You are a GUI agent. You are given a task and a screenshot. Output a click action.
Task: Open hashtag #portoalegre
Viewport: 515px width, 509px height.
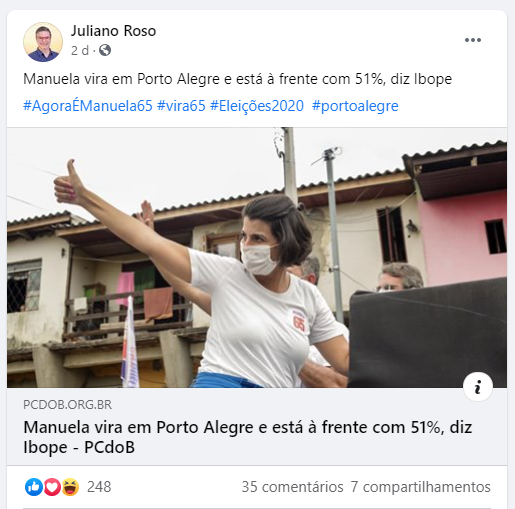tap(355, 106)
